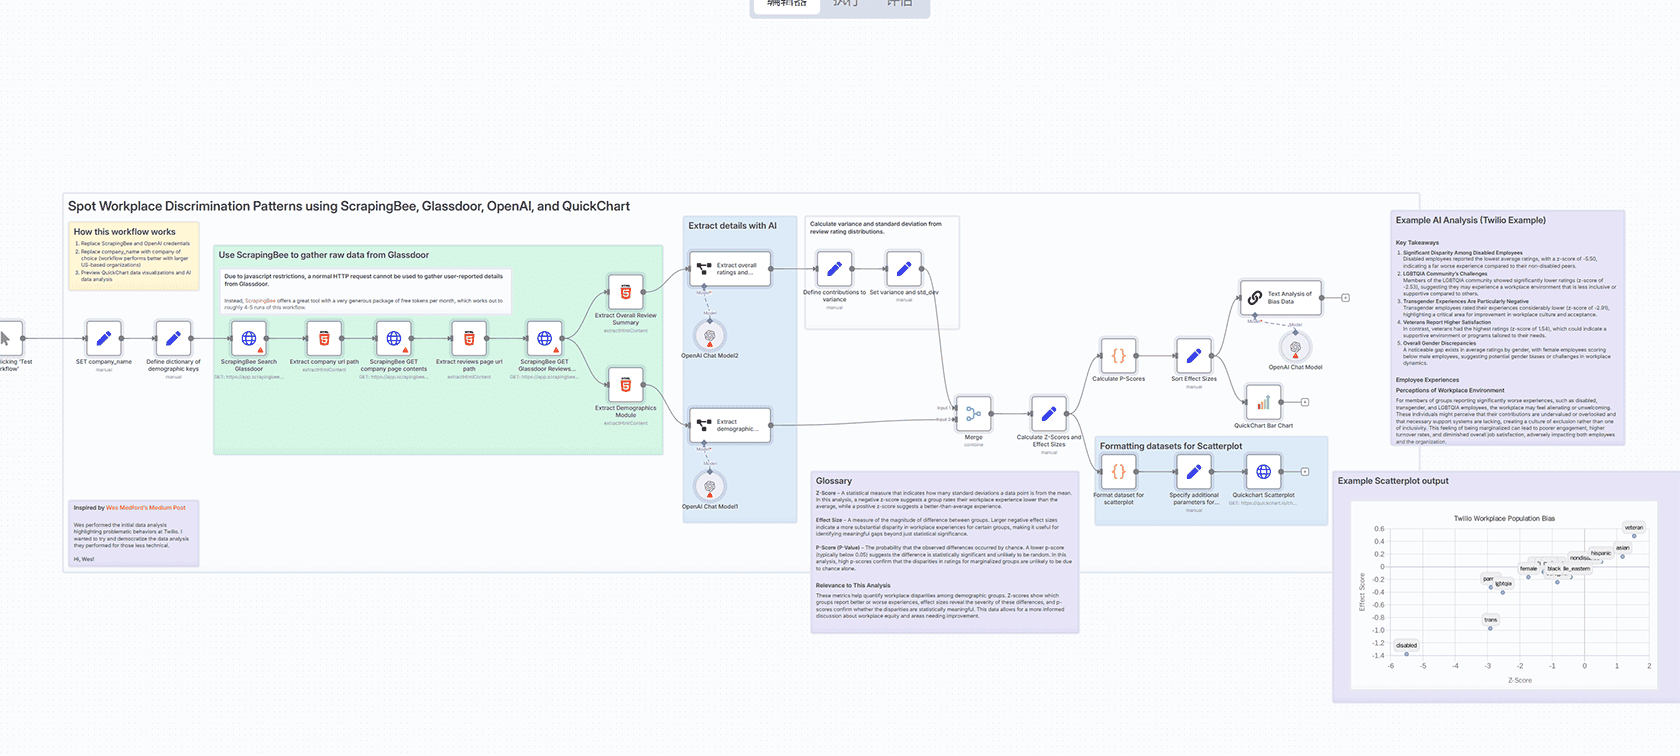Click the manual trigger node with cursor icon
The width and height of the screenshot is (1680, 756).
click(8, 339)
